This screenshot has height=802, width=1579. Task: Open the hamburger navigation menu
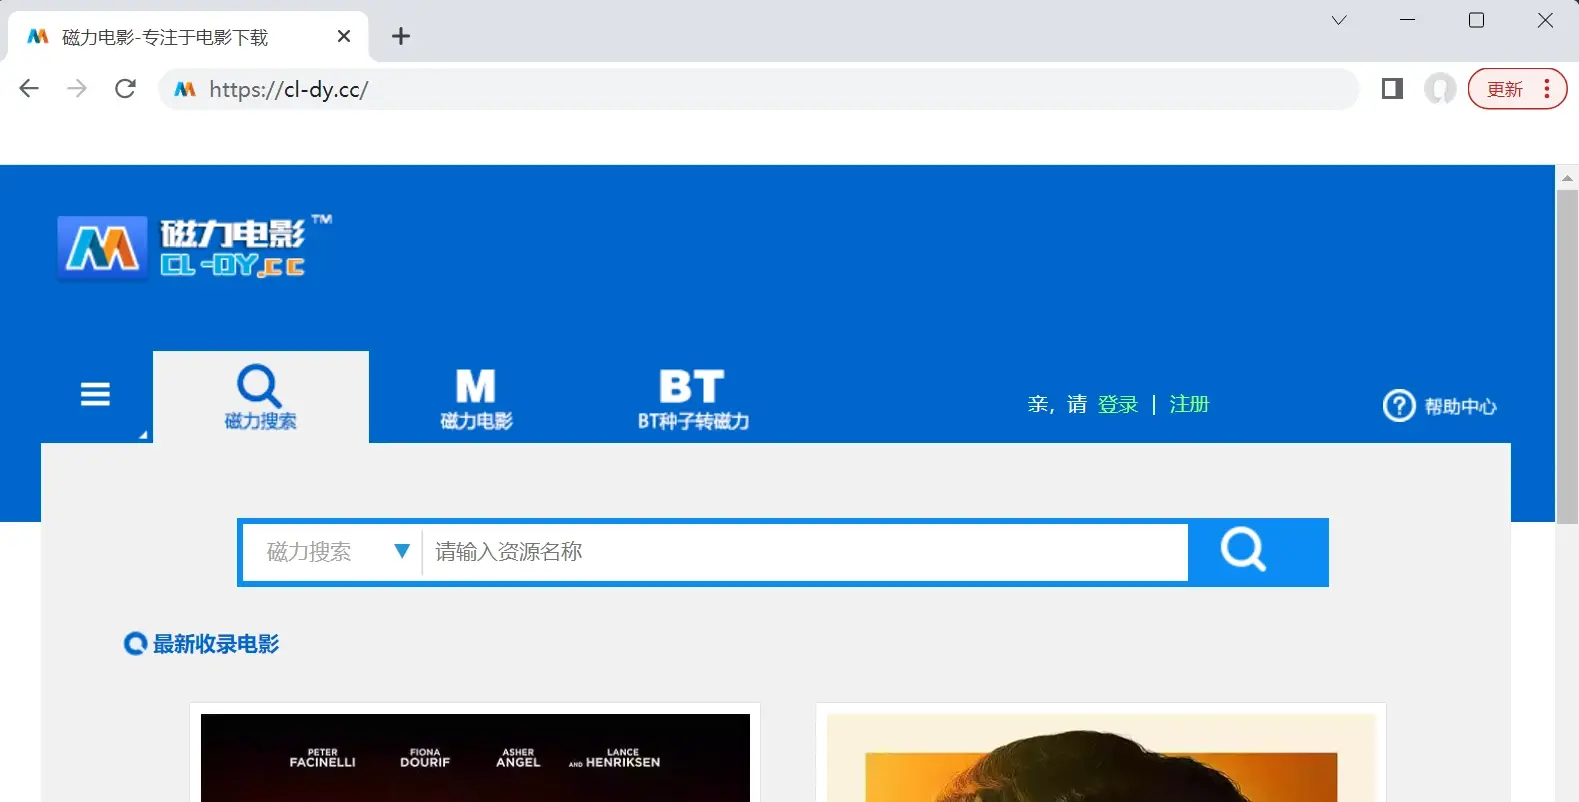(x=95, y=394)
